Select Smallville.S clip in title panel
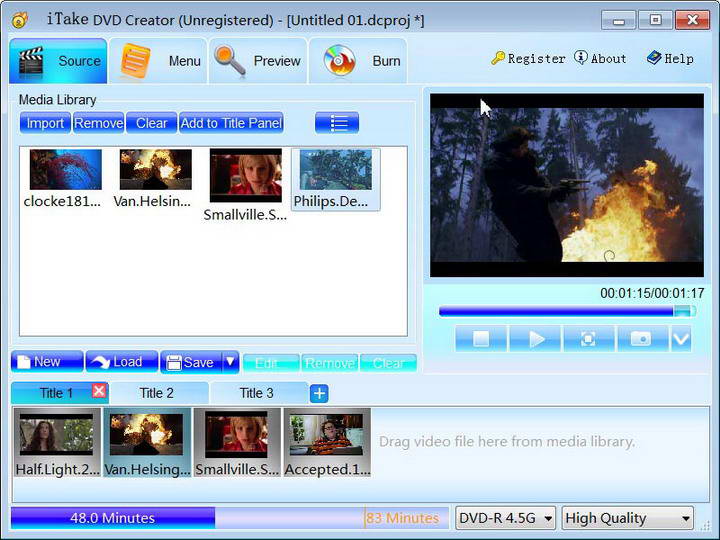Viewport: 720px width, 540px height. 237,443
